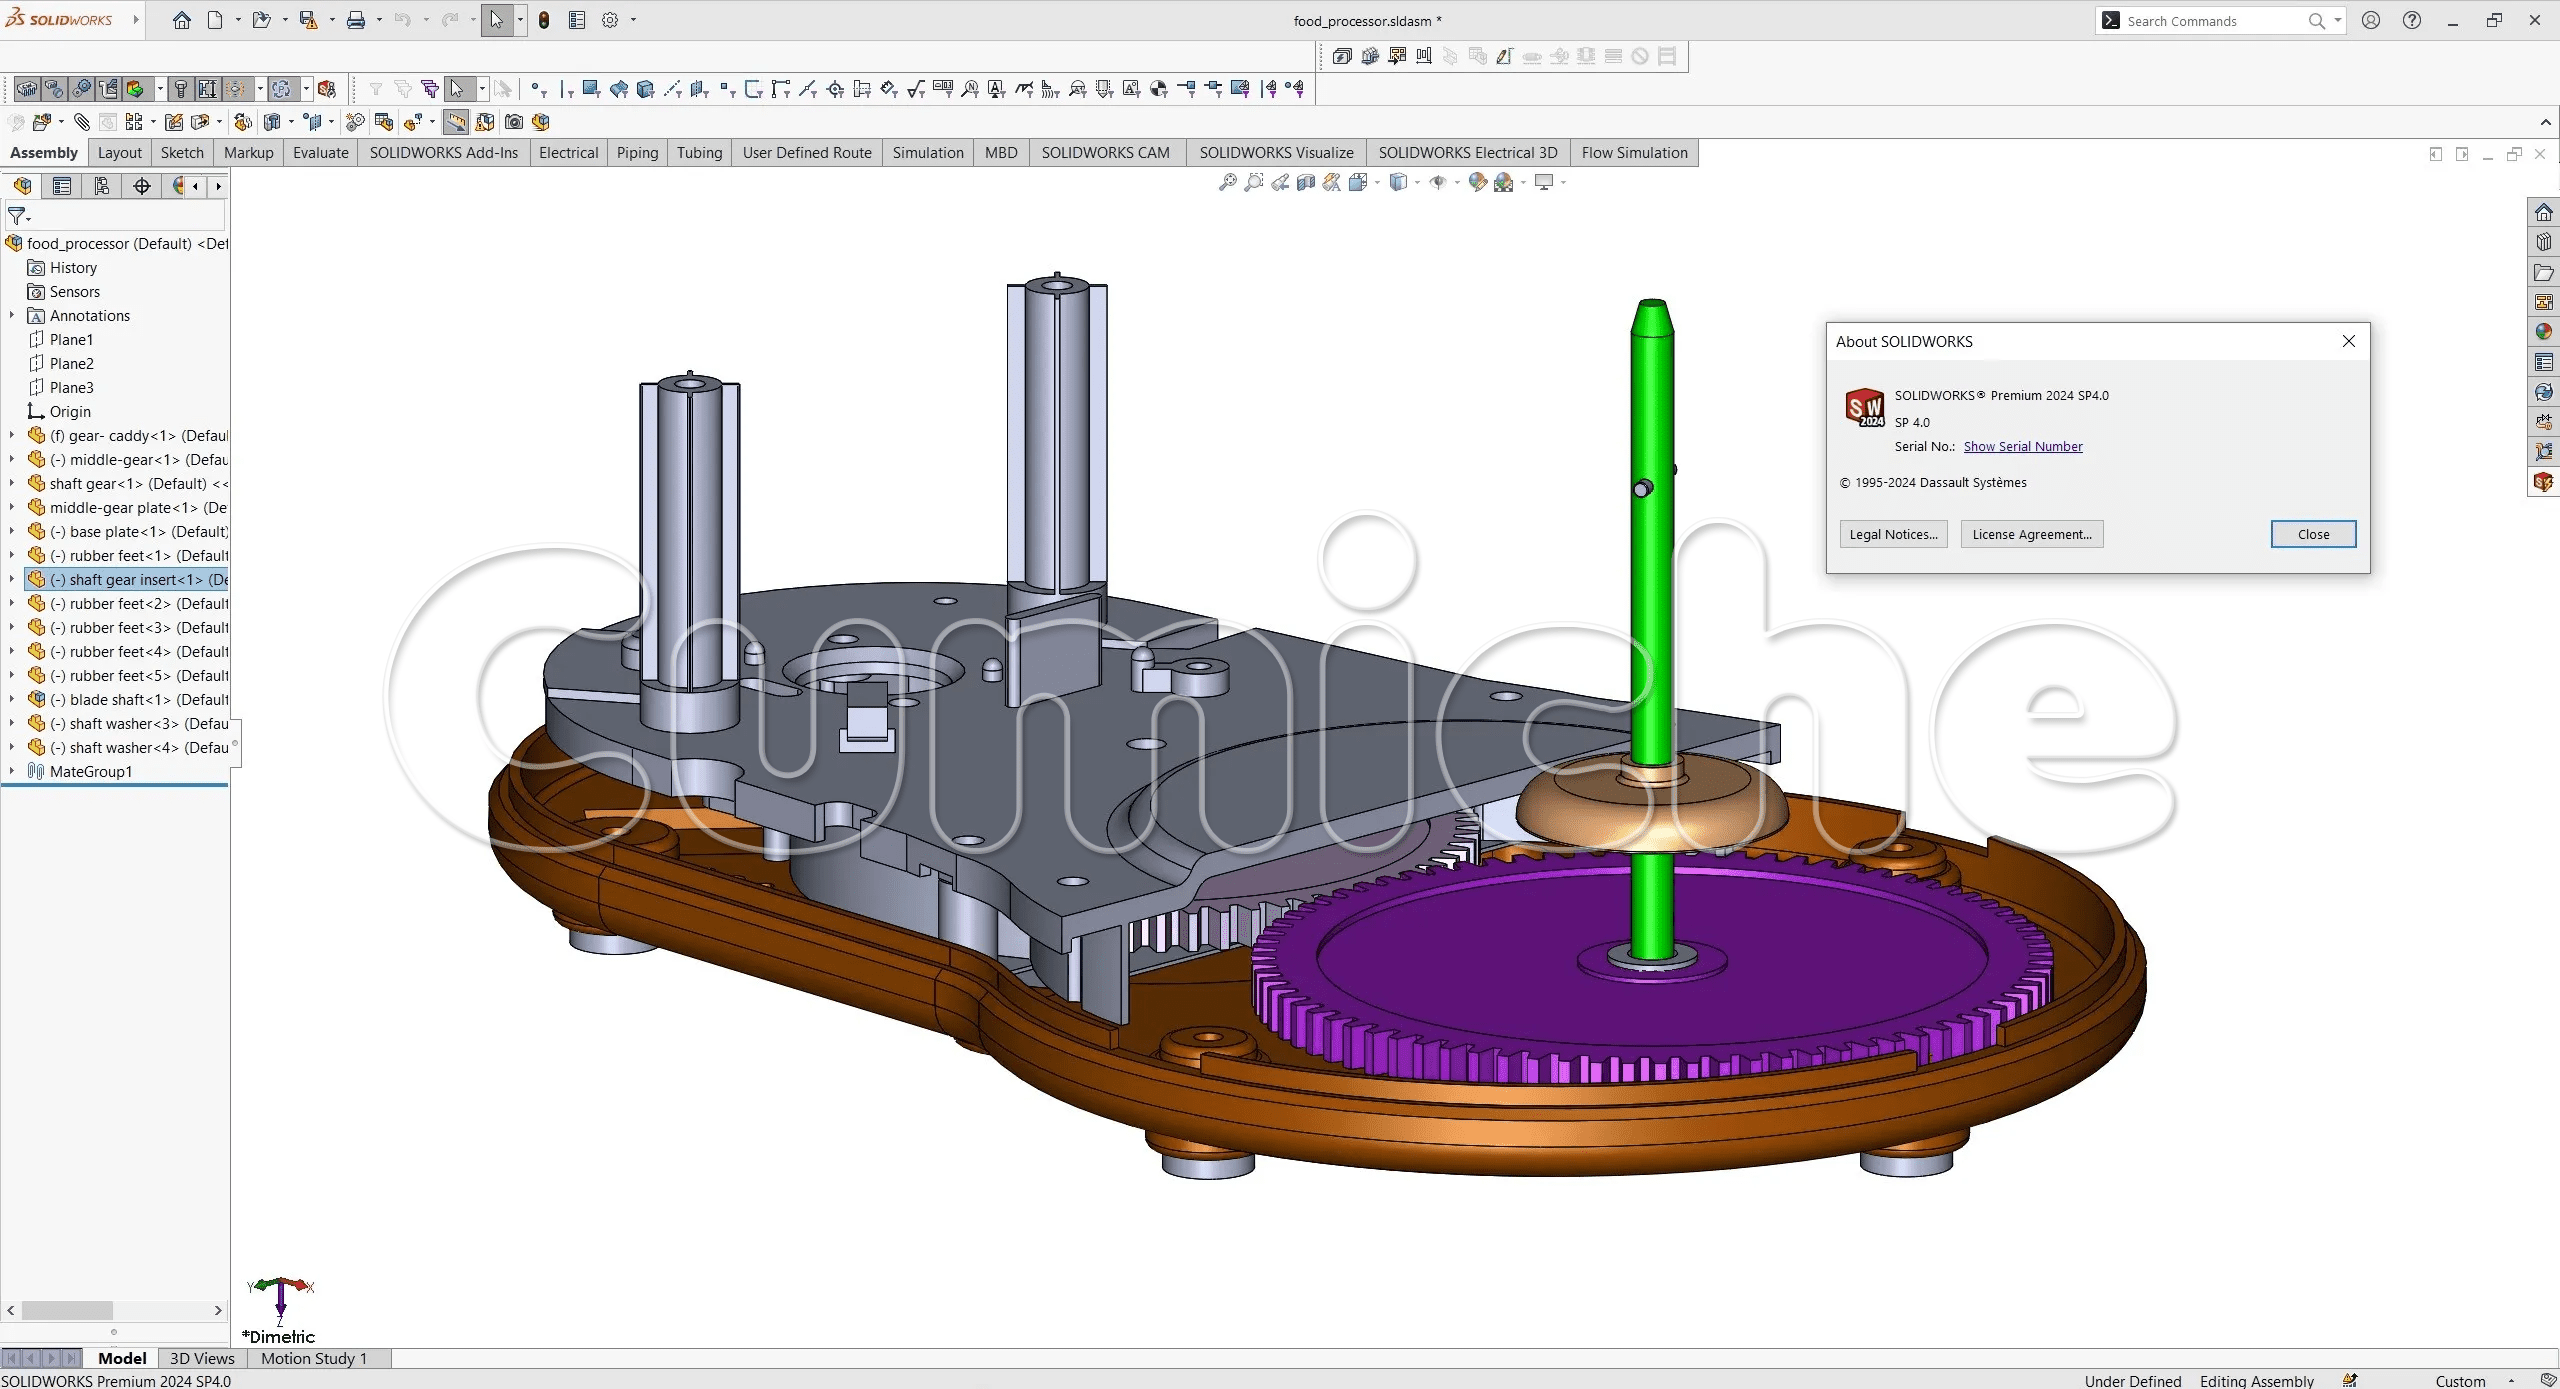Open the Design Library icon in task pane
The height and width of the screenshot is (1389, 2560).
(x=2544, y=242)
